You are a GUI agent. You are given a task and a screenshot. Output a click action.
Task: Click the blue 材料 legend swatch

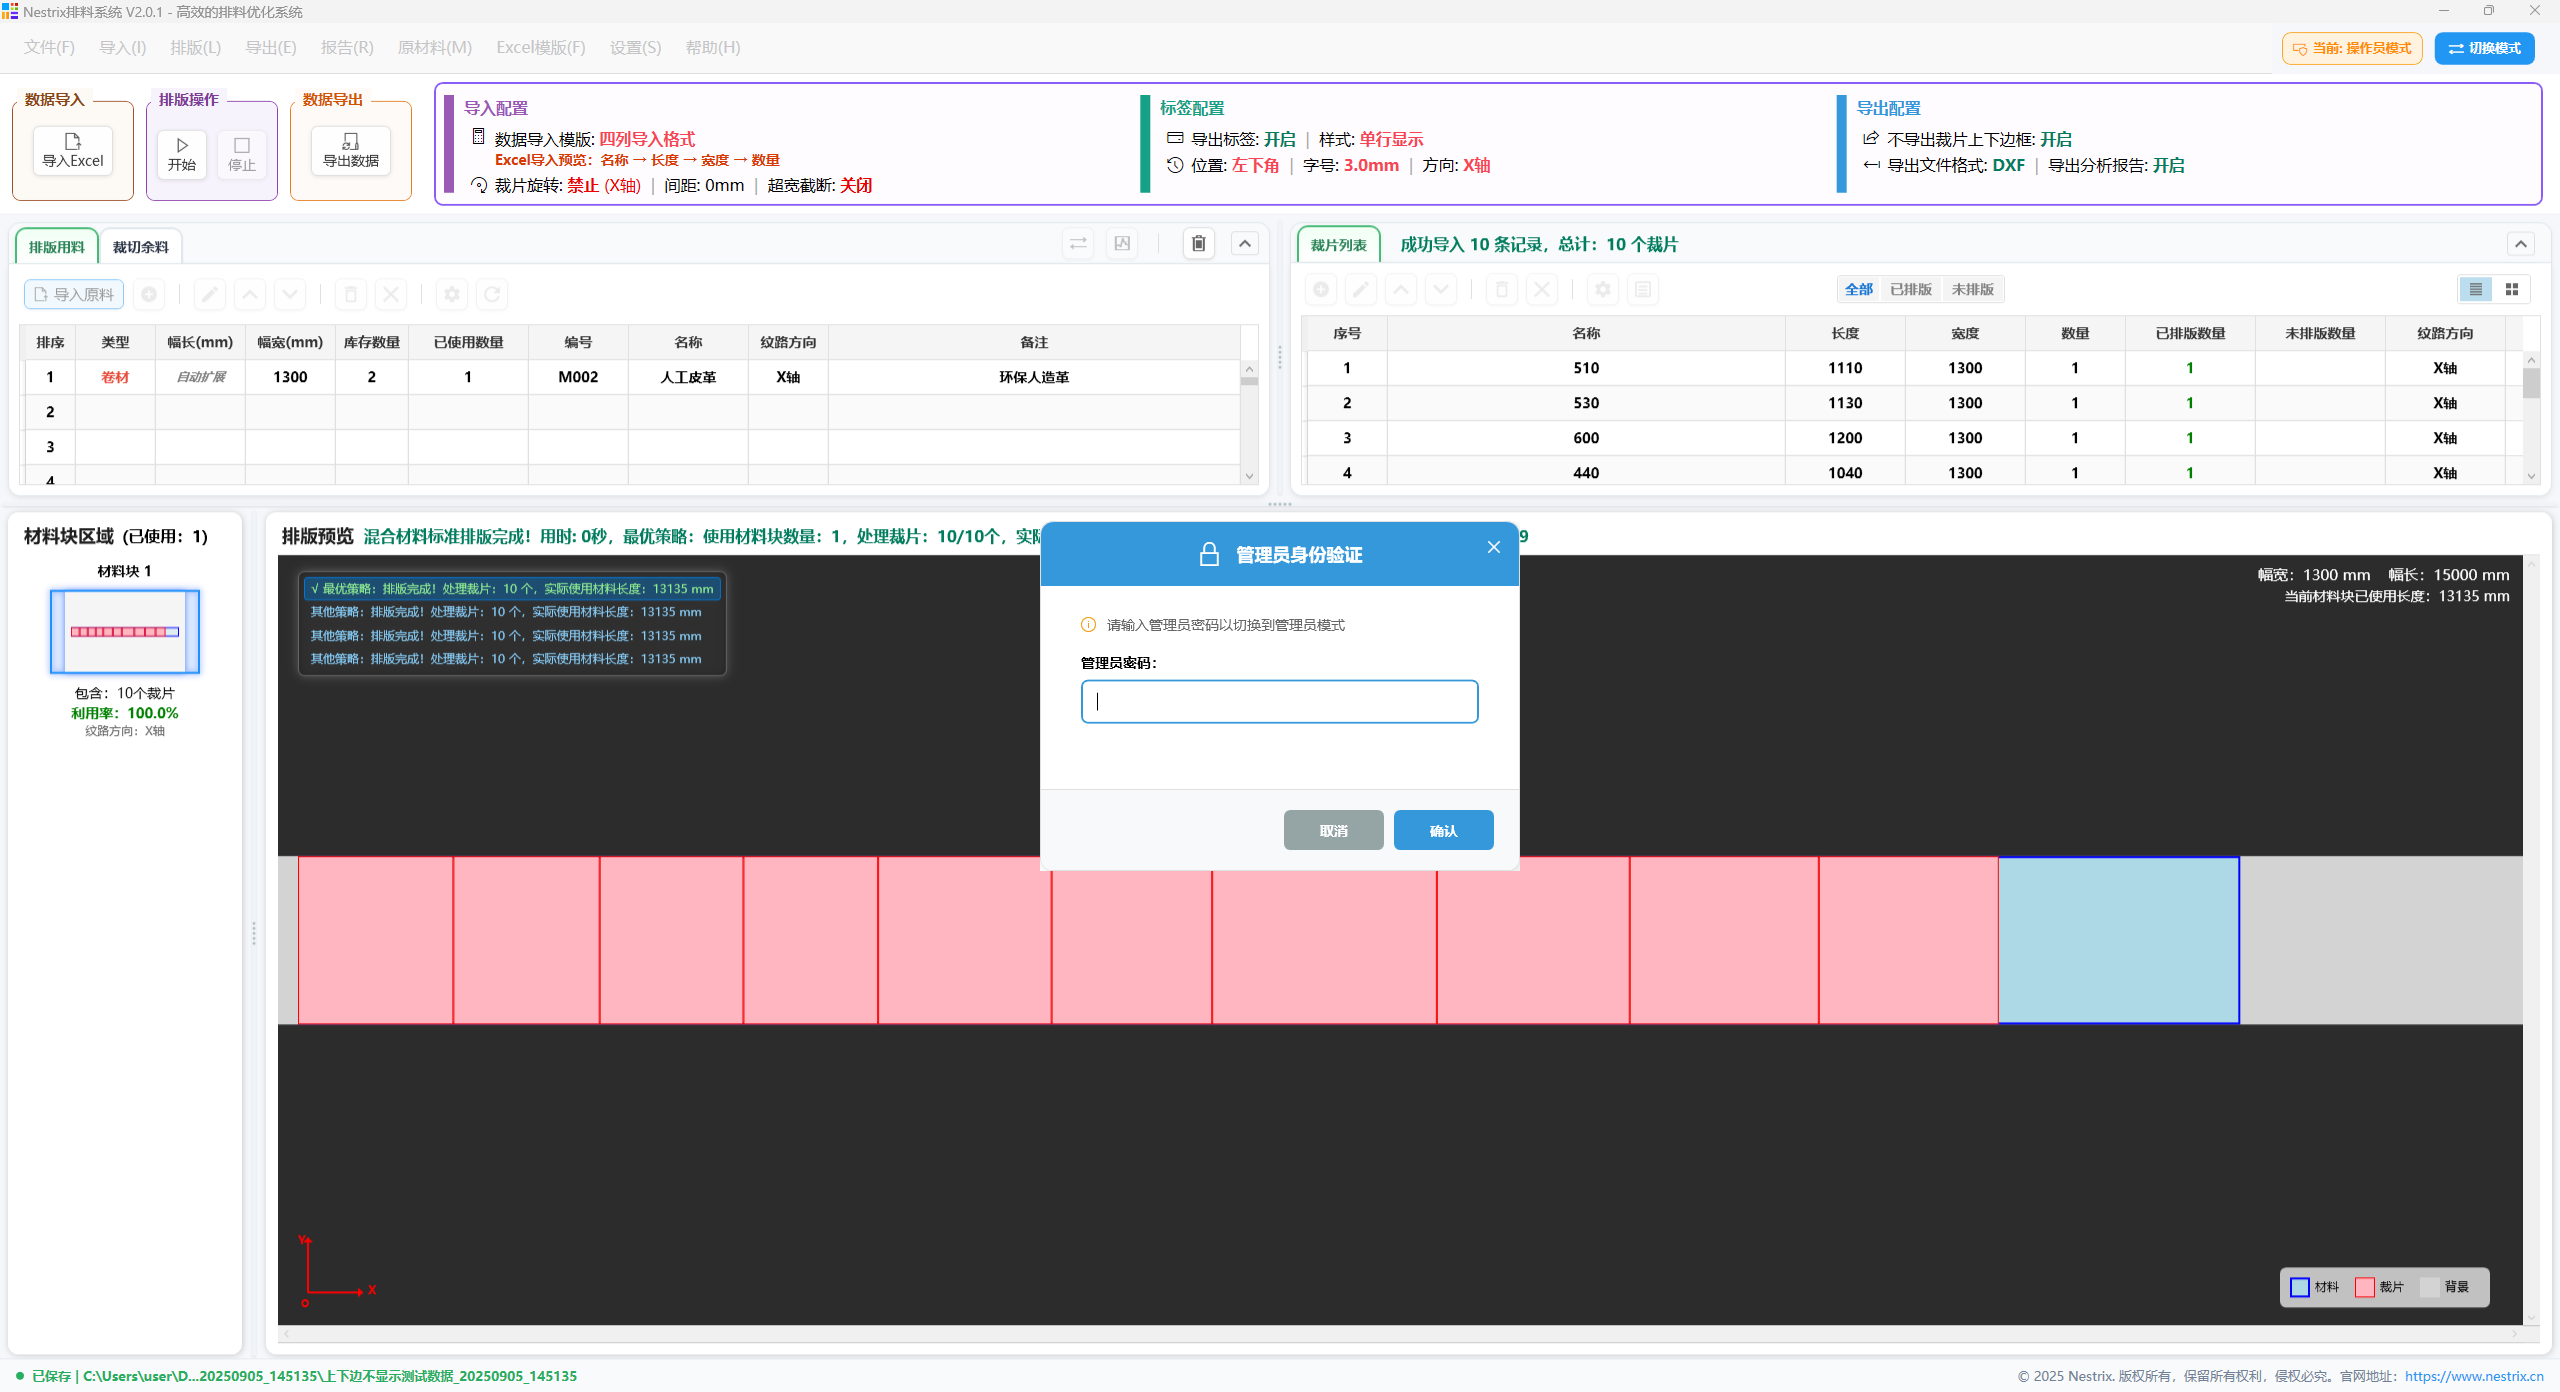2299,1287
